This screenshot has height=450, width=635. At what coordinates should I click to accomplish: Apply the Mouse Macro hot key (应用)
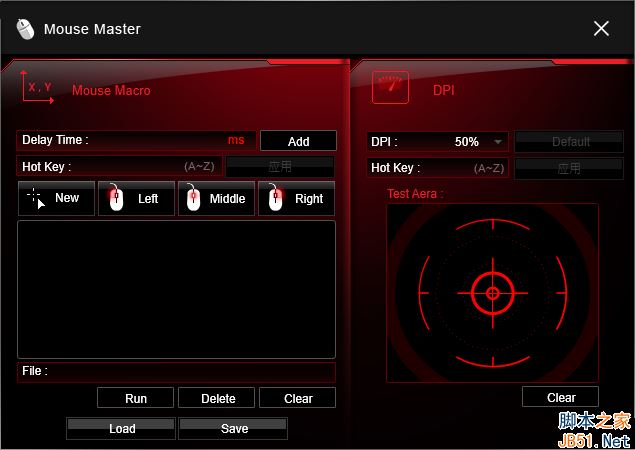pyautogui.click(x=280, y=166)
